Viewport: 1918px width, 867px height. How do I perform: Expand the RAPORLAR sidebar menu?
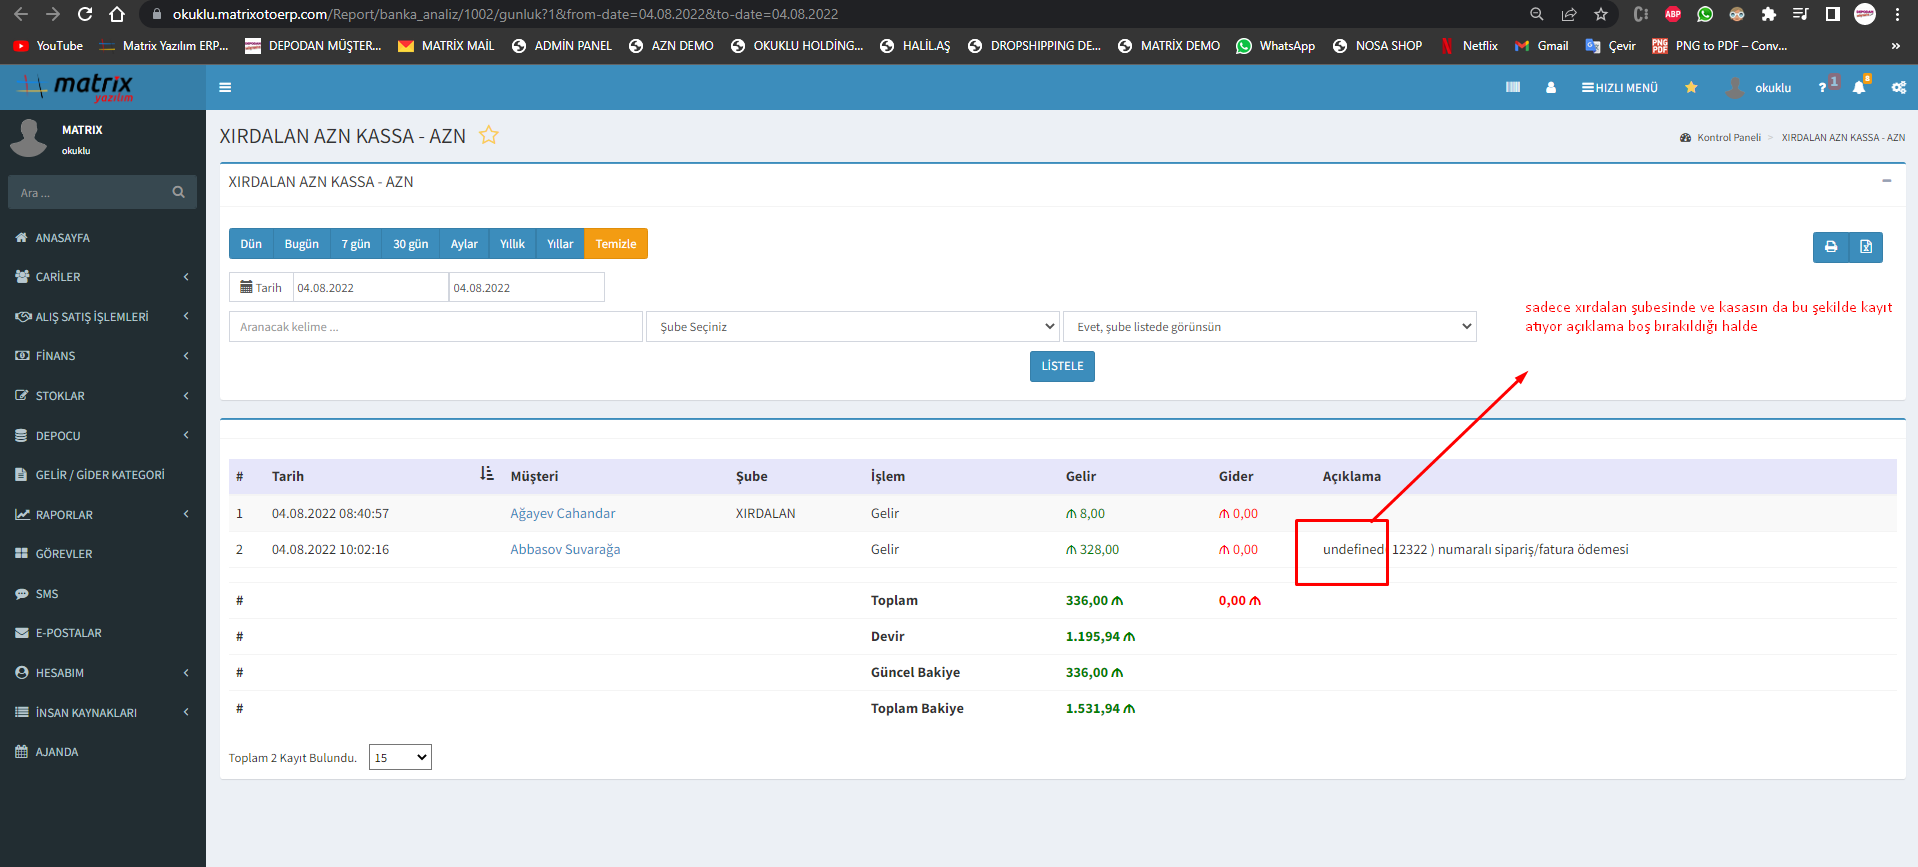click(x=102, y=515)
